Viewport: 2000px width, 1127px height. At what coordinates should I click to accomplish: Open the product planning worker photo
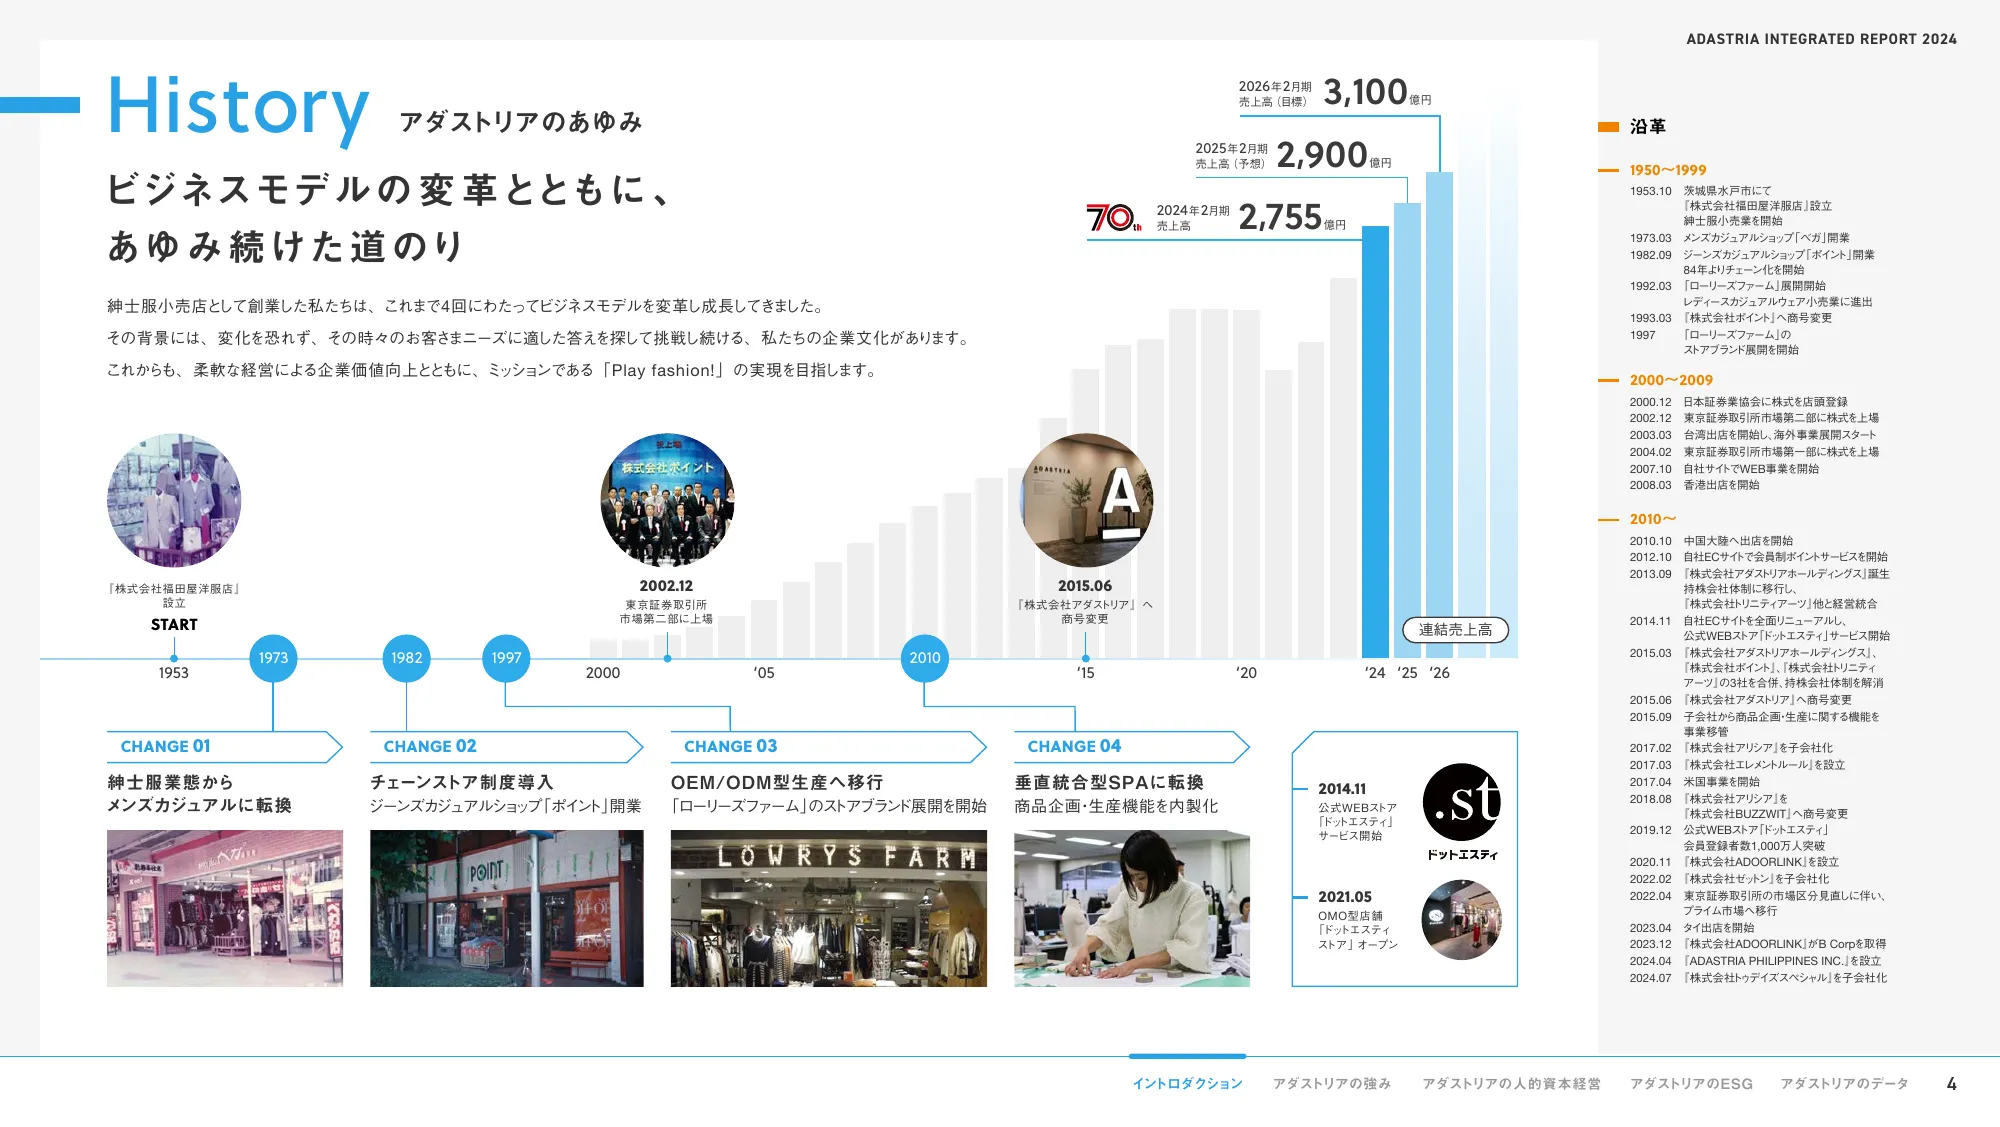coord(1132,908)
